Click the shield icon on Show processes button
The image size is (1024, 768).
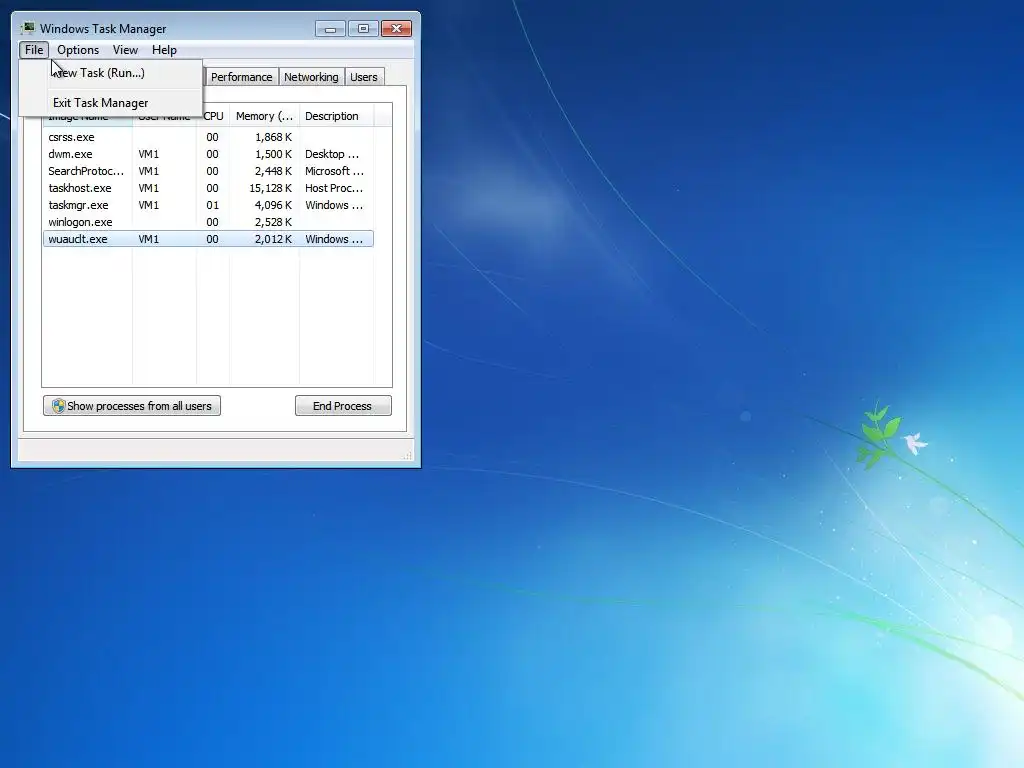[59, 406]
